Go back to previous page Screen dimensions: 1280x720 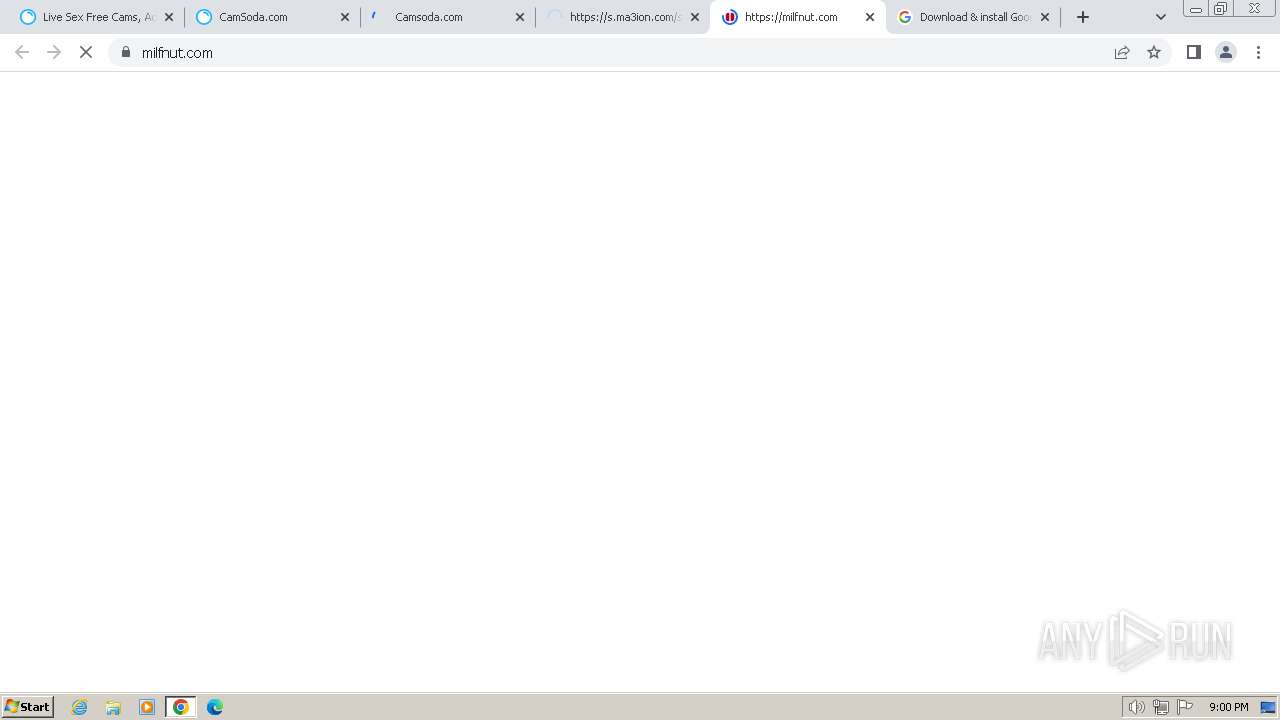point(22,52)
